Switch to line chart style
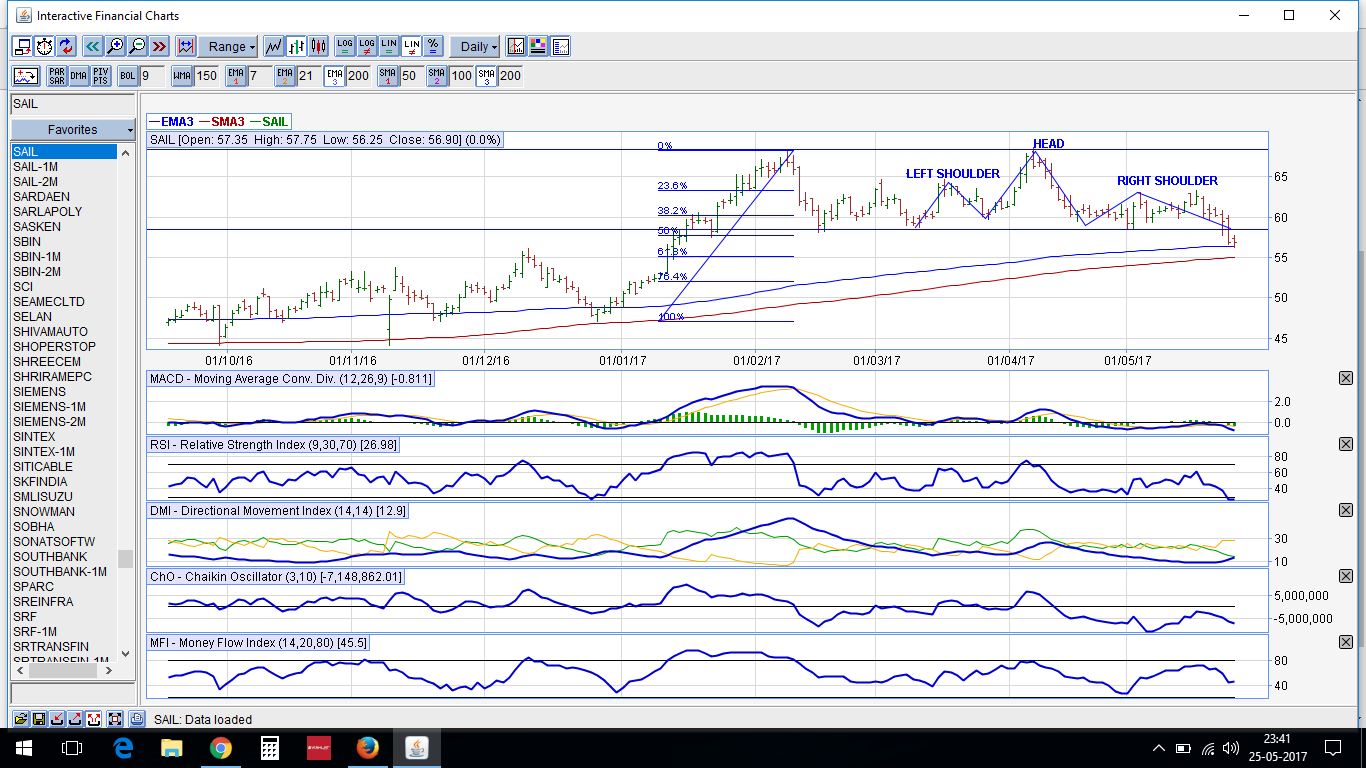This screenshot has height=768, width=1366. click(273, 46)
